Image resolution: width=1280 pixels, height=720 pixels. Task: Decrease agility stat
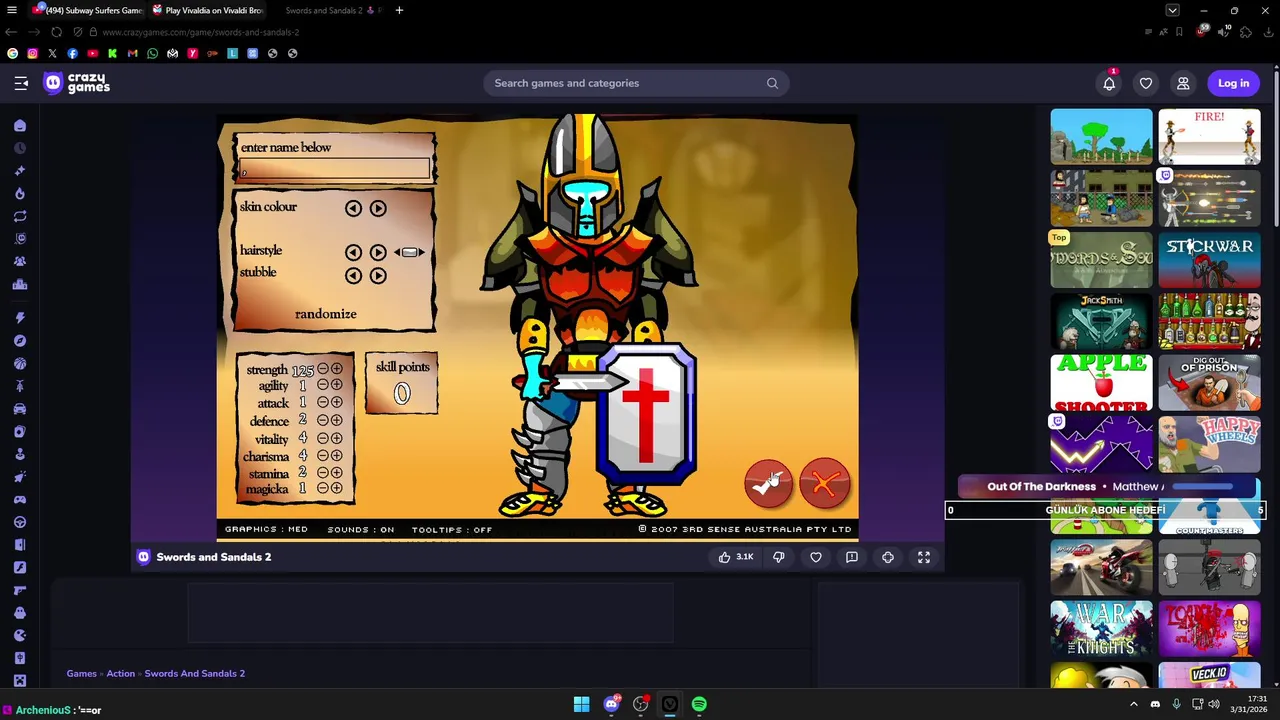coord(323,385)
